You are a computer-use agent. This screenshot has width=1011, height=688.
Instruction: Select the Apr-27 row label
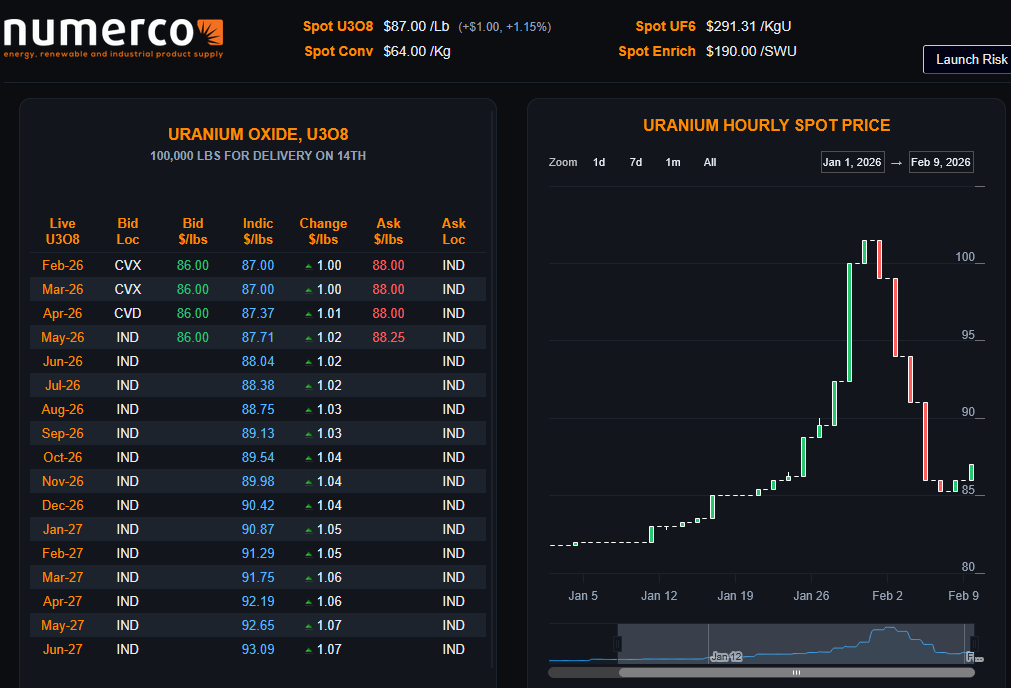[63, 602]
